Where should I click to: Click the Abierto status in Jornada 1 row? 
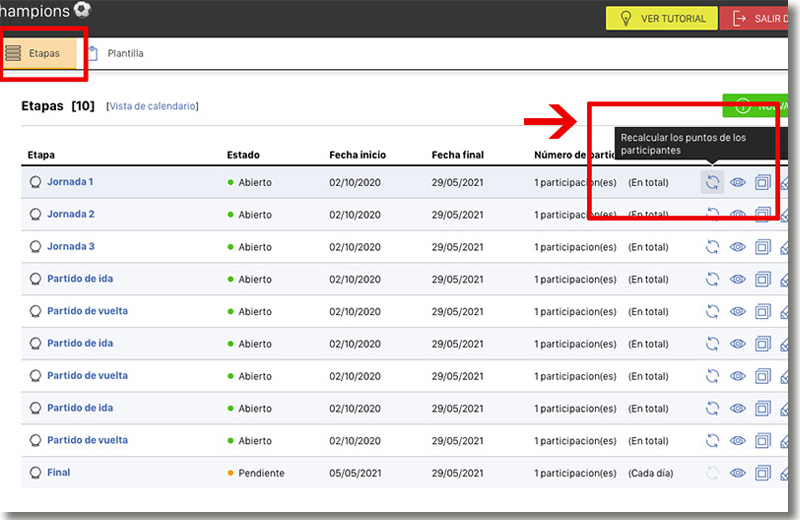point(249,182)
